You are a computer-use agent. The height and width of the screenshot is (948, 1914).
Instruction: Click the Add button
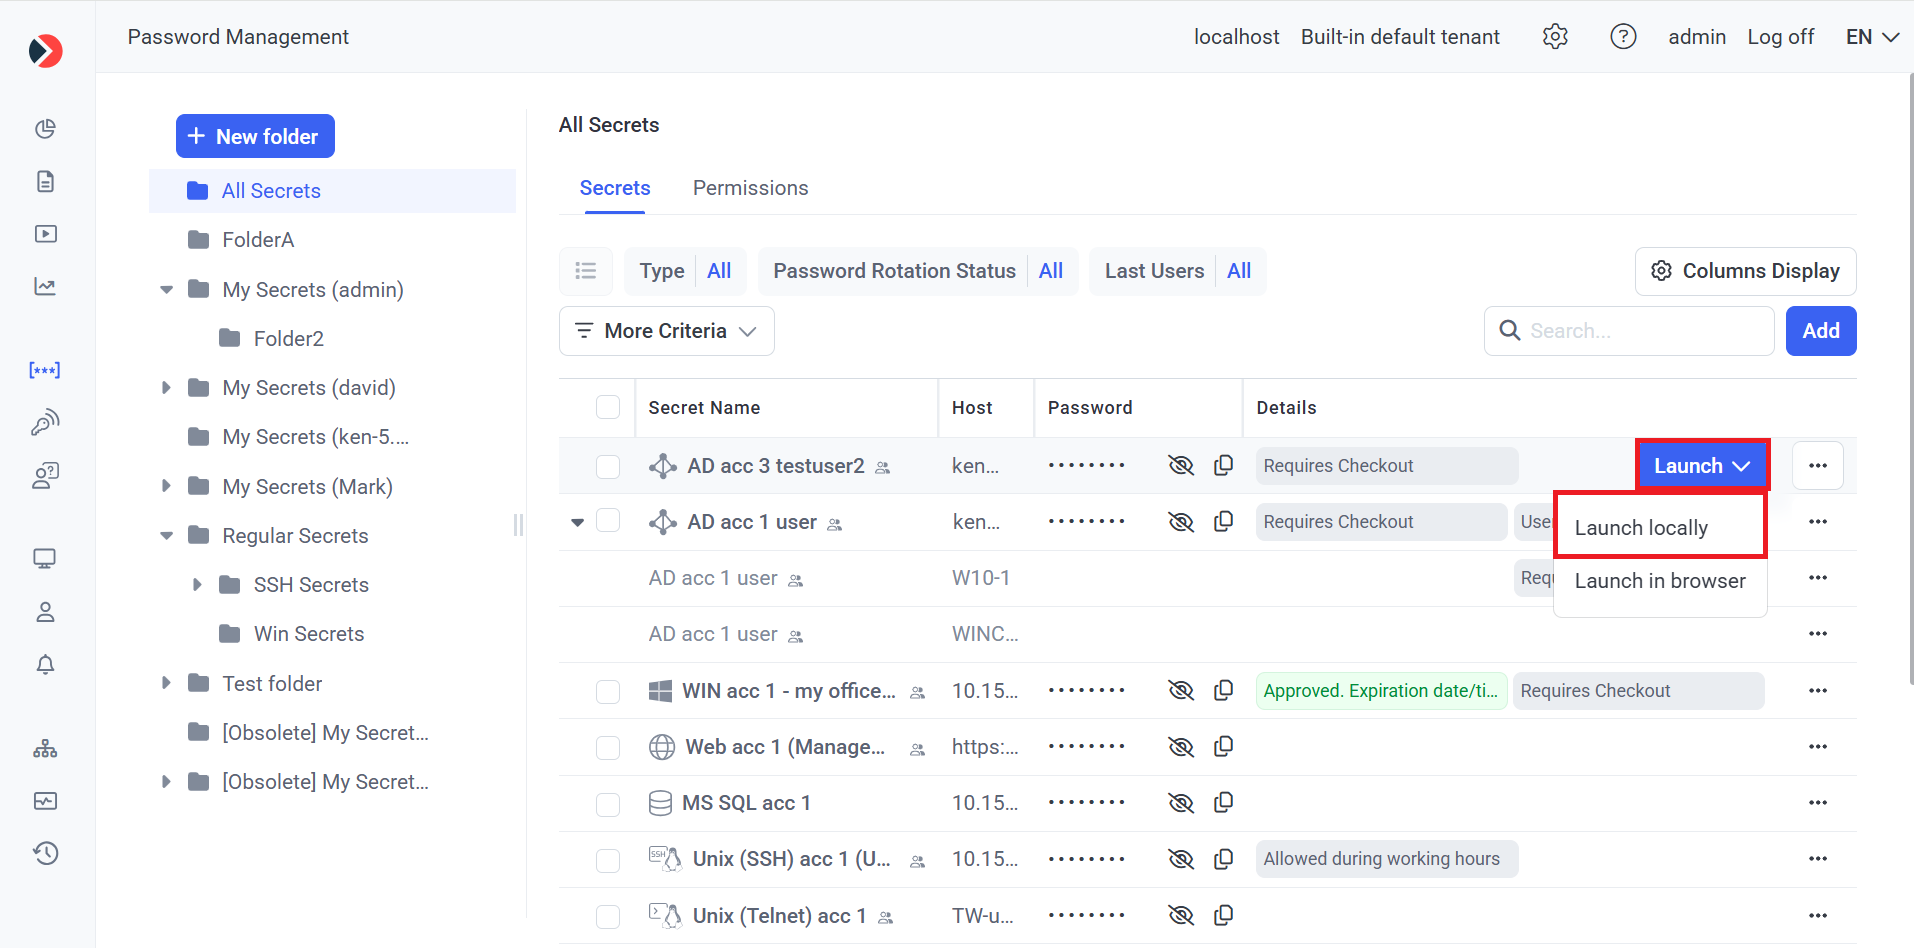[x=1820, y=331]
